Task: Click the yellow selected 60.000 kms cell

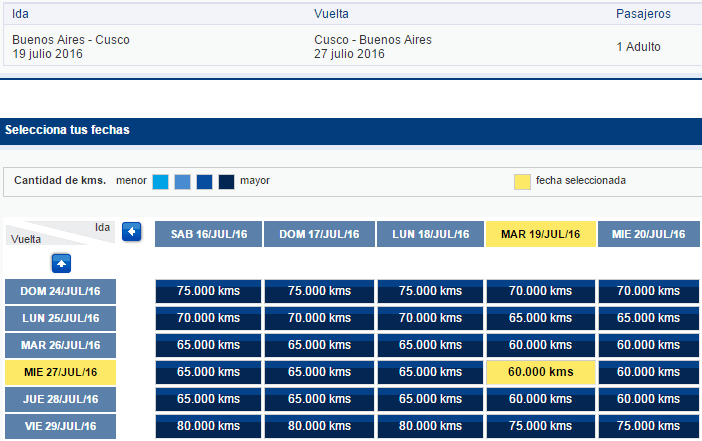Action: 541,372
